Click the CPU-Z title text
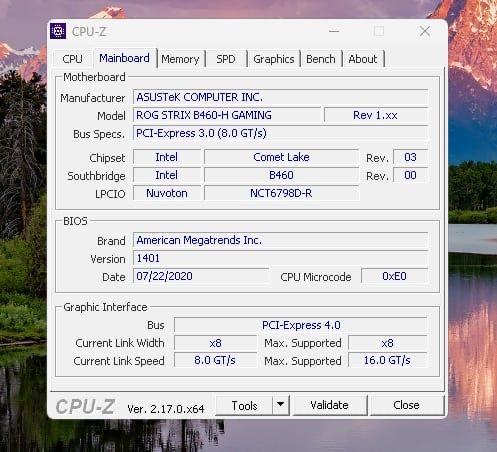The width and height of the screenshot is (497, 452). pos(89,32)
